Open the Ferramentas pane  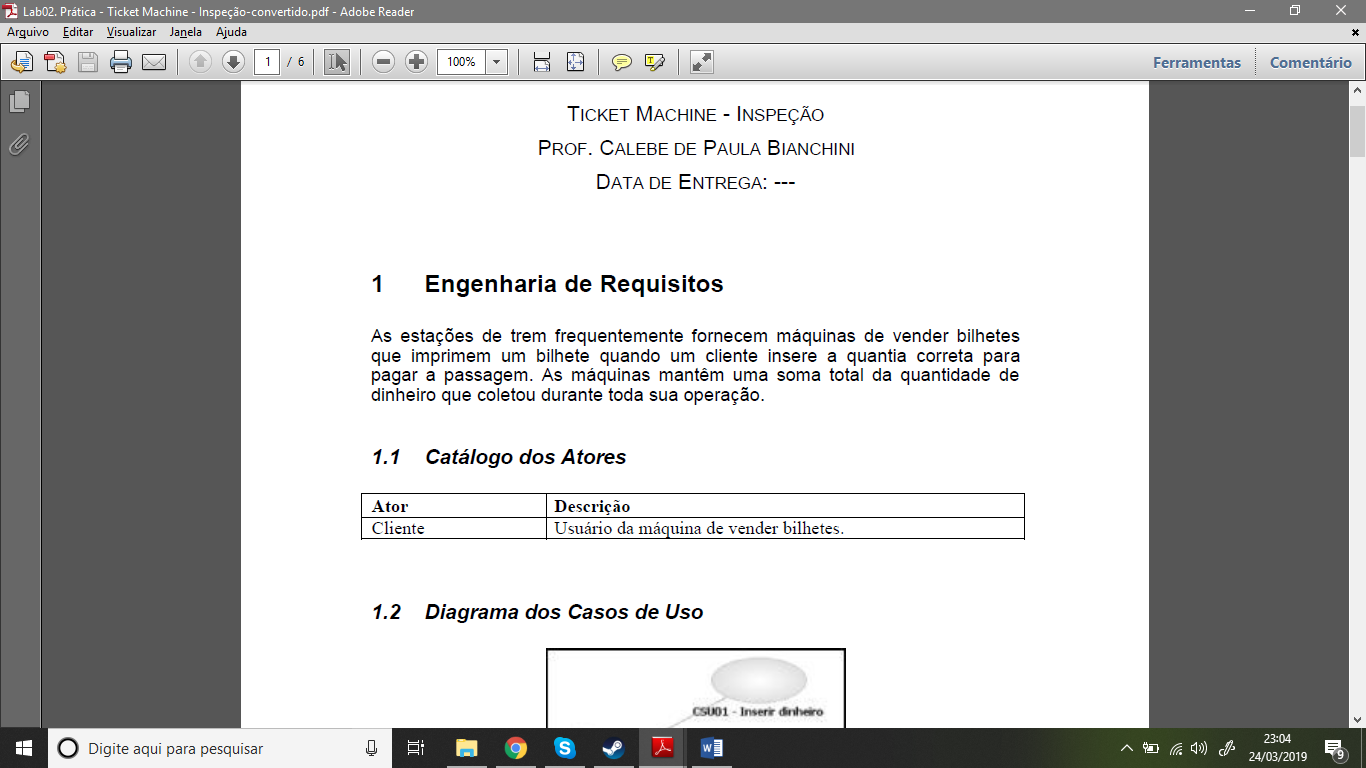pyautogui.click(x=1197, y=62)
